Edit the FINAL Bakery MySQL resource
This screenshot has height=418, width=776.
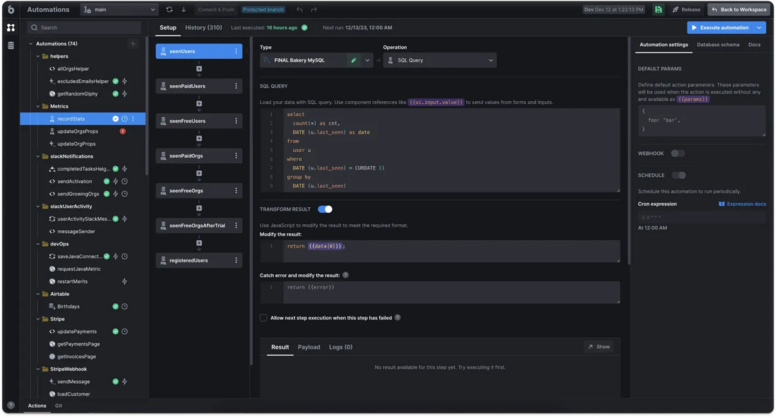353,61
